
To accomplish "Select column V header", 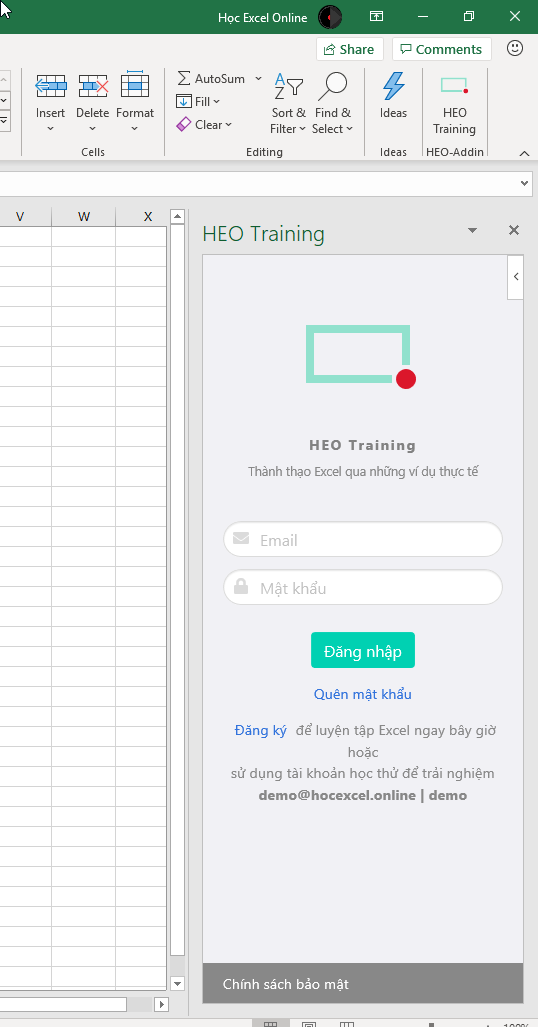I will pos(20,217).
